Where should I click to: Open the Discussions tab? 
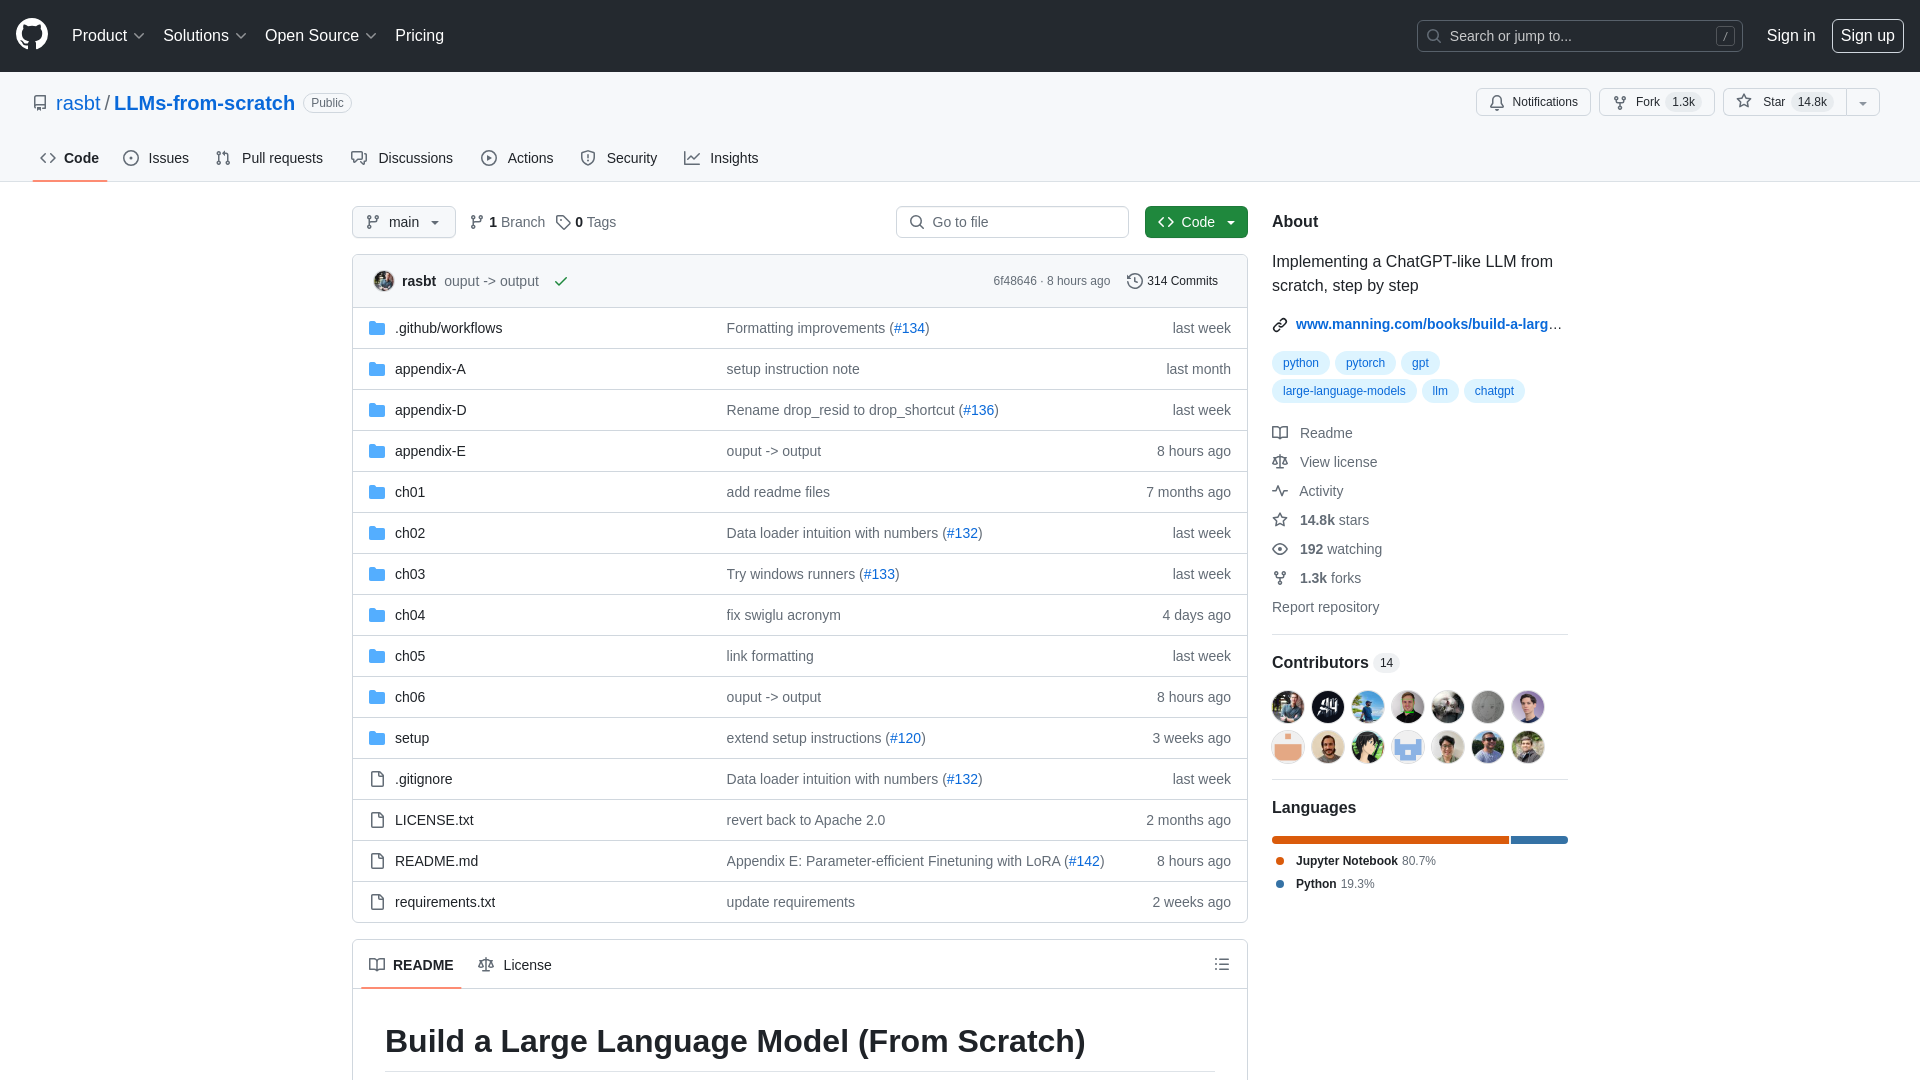pyautogui.click(x=402, y=158)
